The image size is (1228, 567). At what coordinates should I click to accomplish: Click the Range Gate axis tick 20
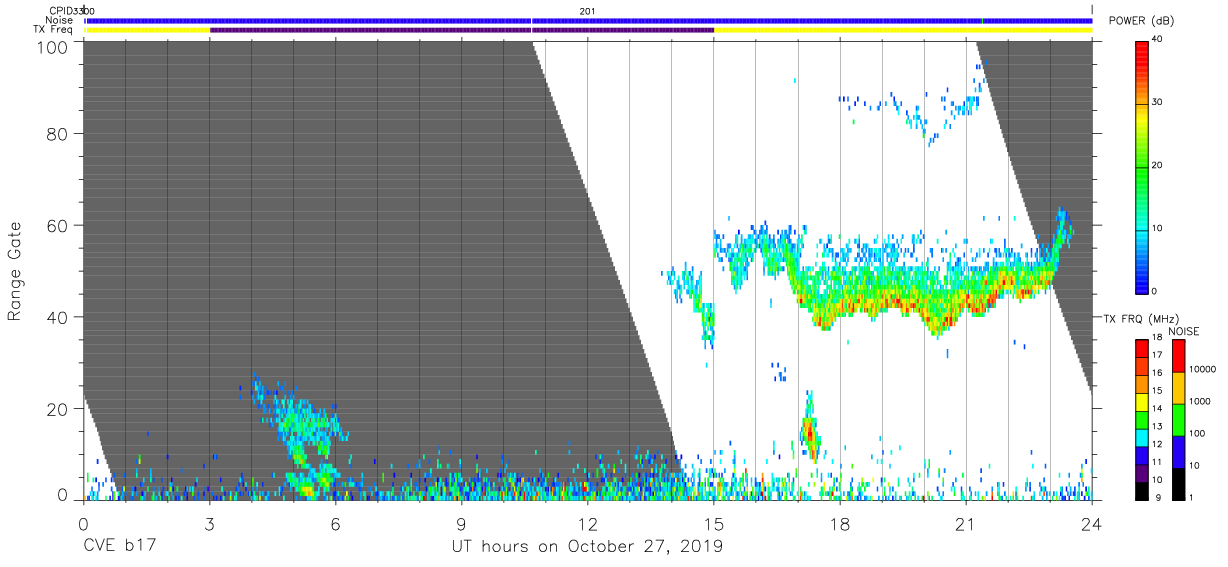(57, 409)
